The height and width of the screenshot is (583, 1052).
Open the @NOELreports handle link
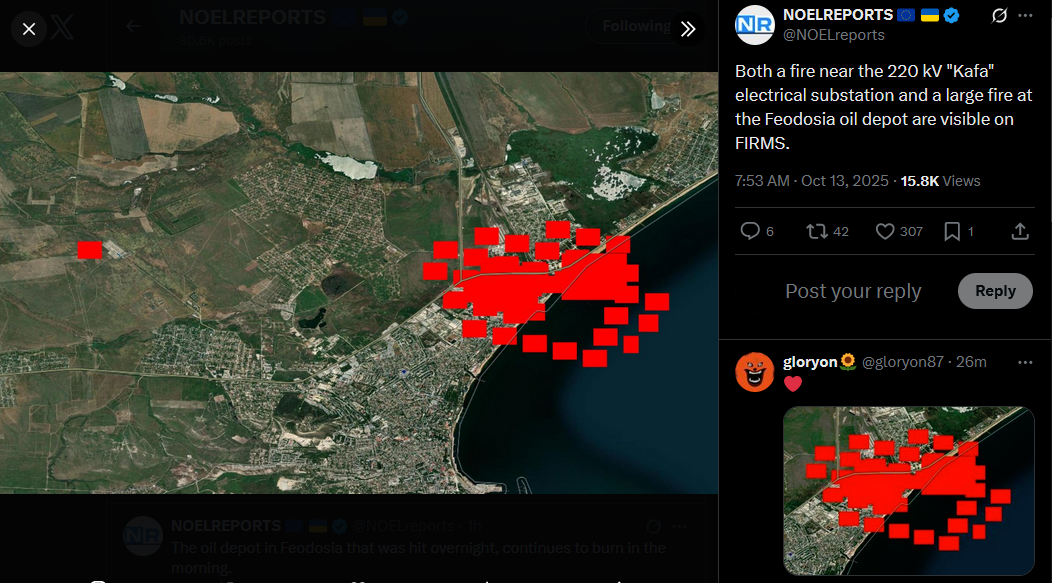pyautogui.click(x=833, y=35)
